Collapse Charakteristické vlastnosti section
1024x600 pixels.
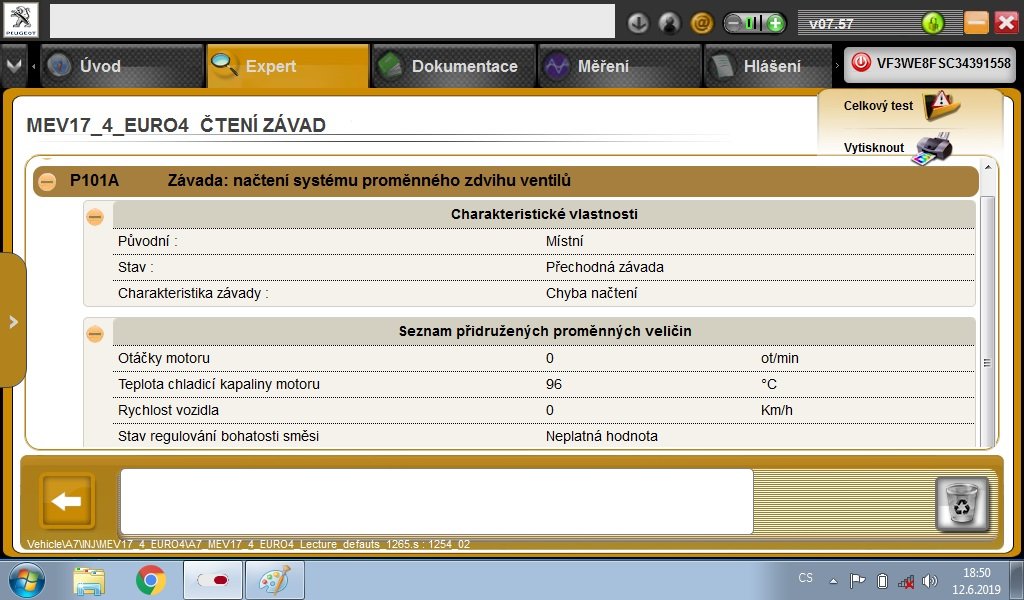coord(95,217)
